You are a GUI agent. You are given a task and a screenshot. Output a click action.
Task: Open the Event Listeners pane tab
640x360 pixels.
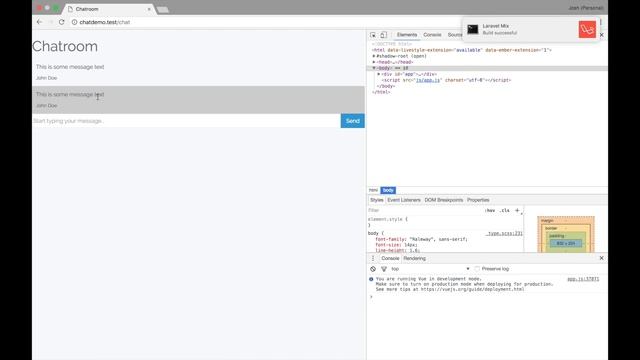tap(404, 200)
